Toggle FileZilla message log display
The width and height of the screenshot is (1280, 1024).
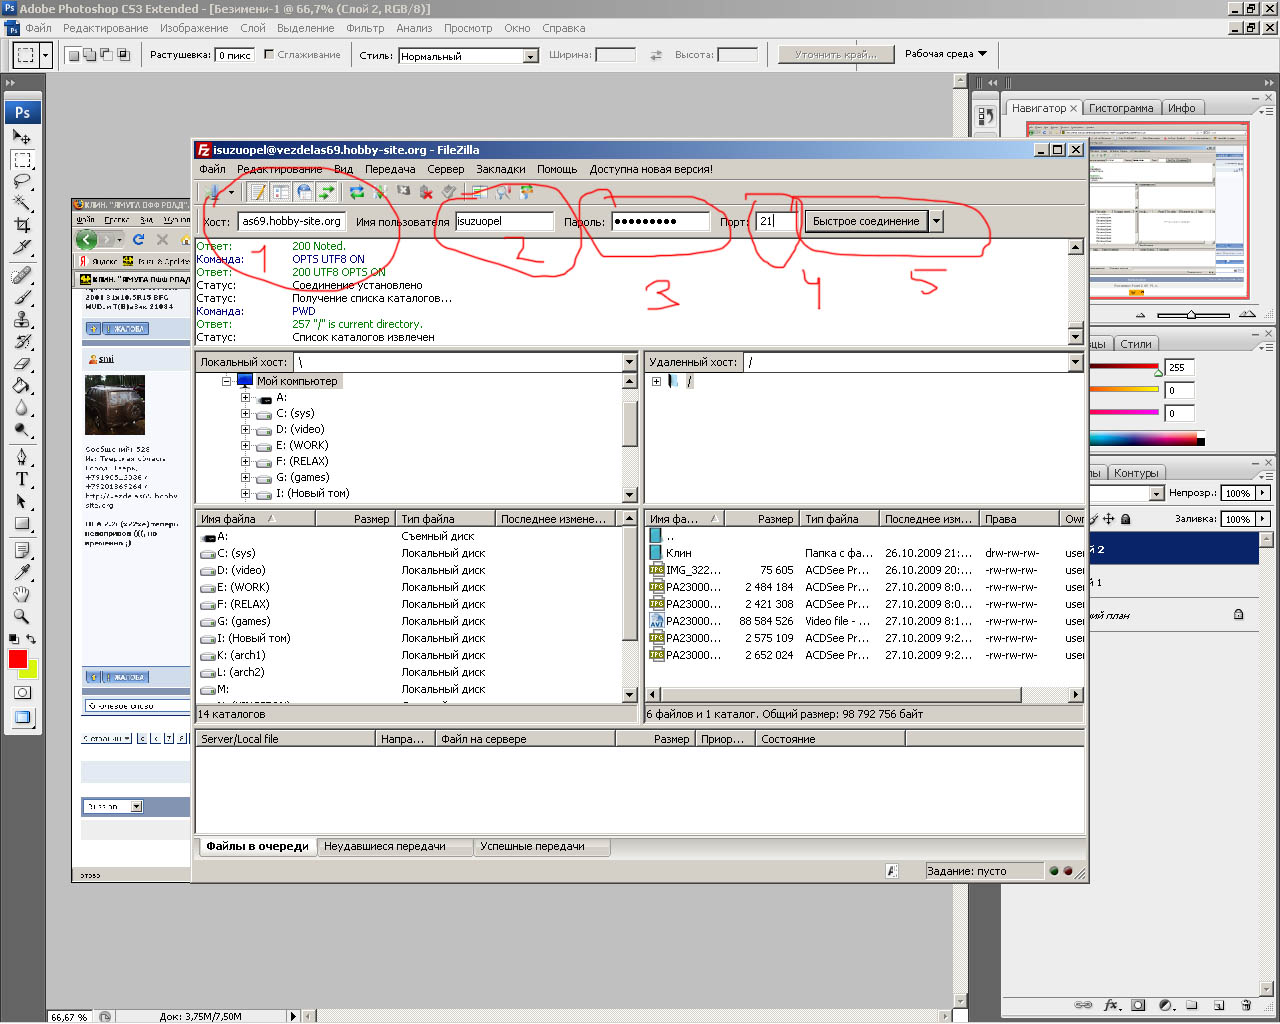click(257, 192)
